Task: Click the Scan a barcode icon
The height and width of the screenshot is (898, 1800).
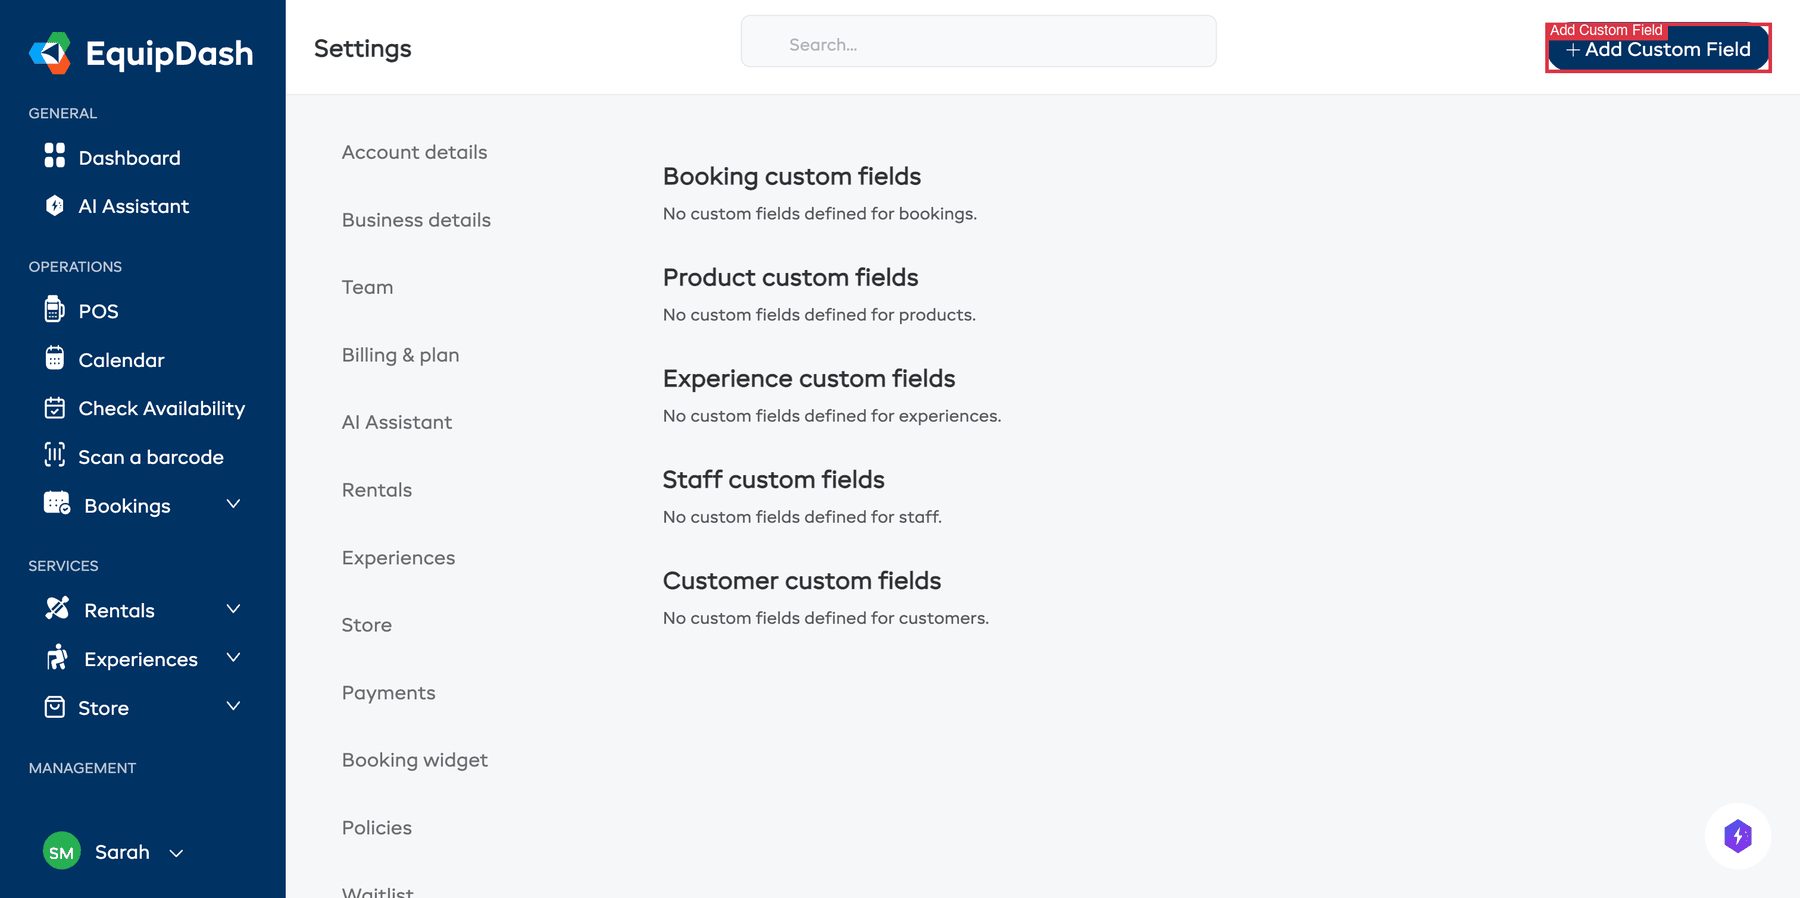Action: (55, 455)
